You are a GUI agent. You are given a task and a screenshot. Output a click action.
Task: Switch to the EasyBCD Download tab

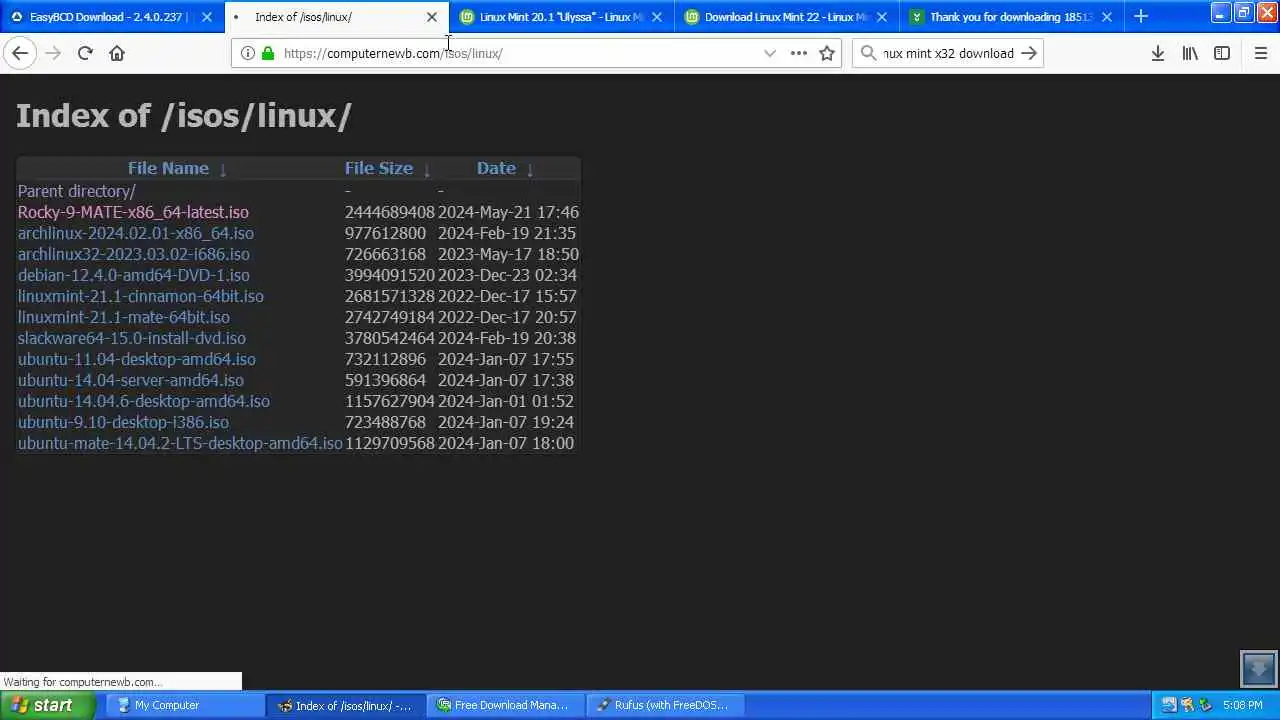tap(112, 17)
